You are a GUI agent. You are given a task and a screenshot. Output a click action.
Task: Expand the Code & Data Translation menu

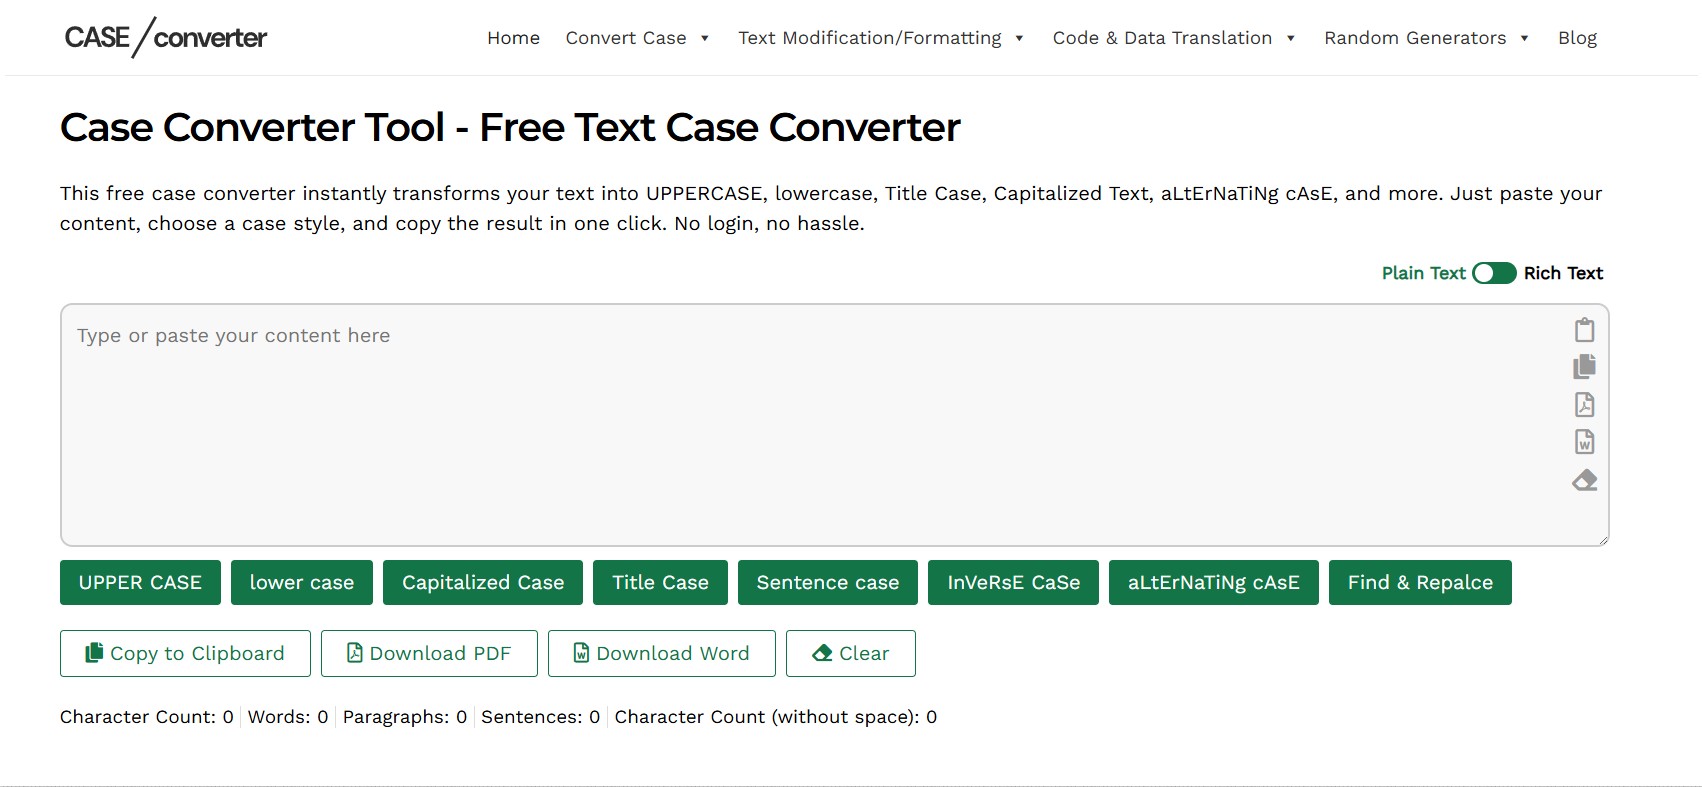point(1173,38)
